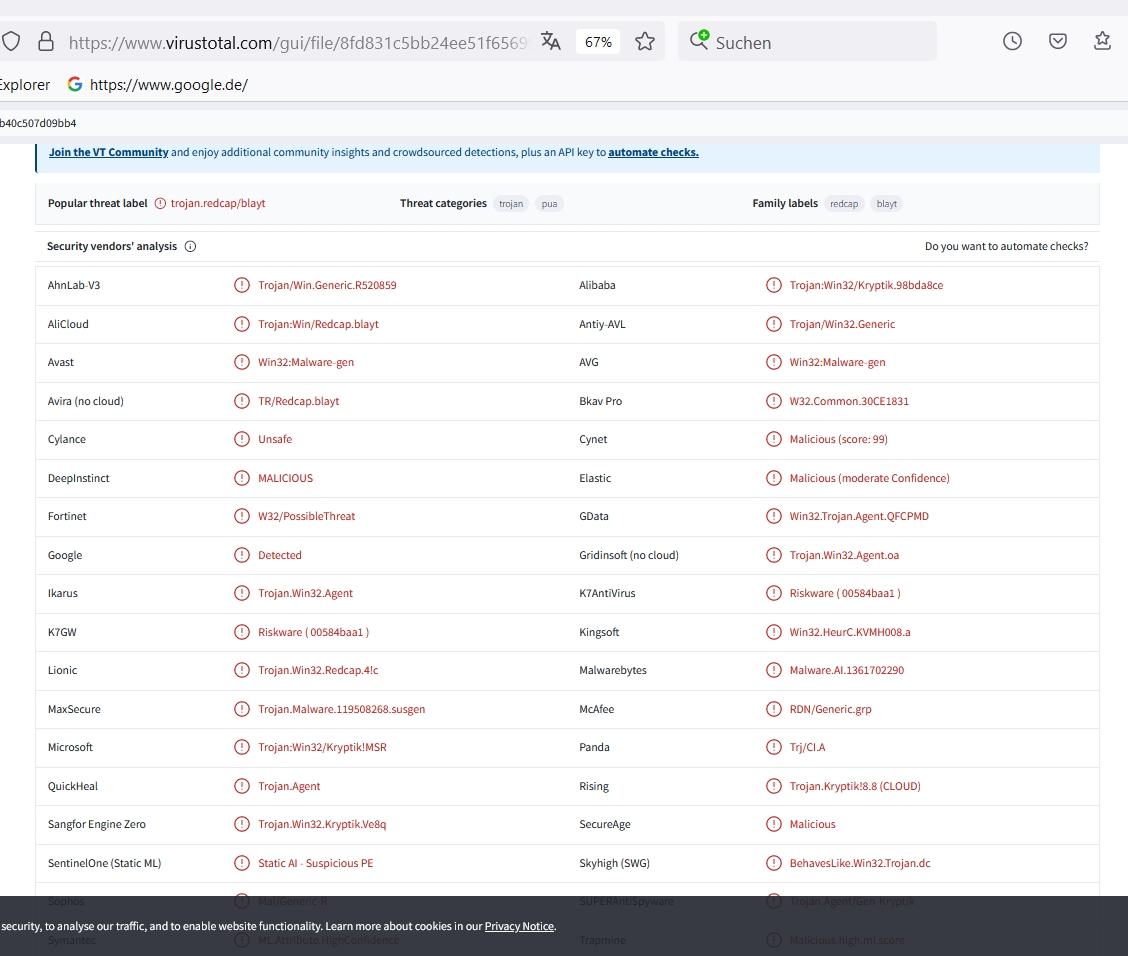Select detection text Win32.Trojan.Agent.QFCPMD
Viewport: 1128px width, 956px height.
[x=859, y=516]
